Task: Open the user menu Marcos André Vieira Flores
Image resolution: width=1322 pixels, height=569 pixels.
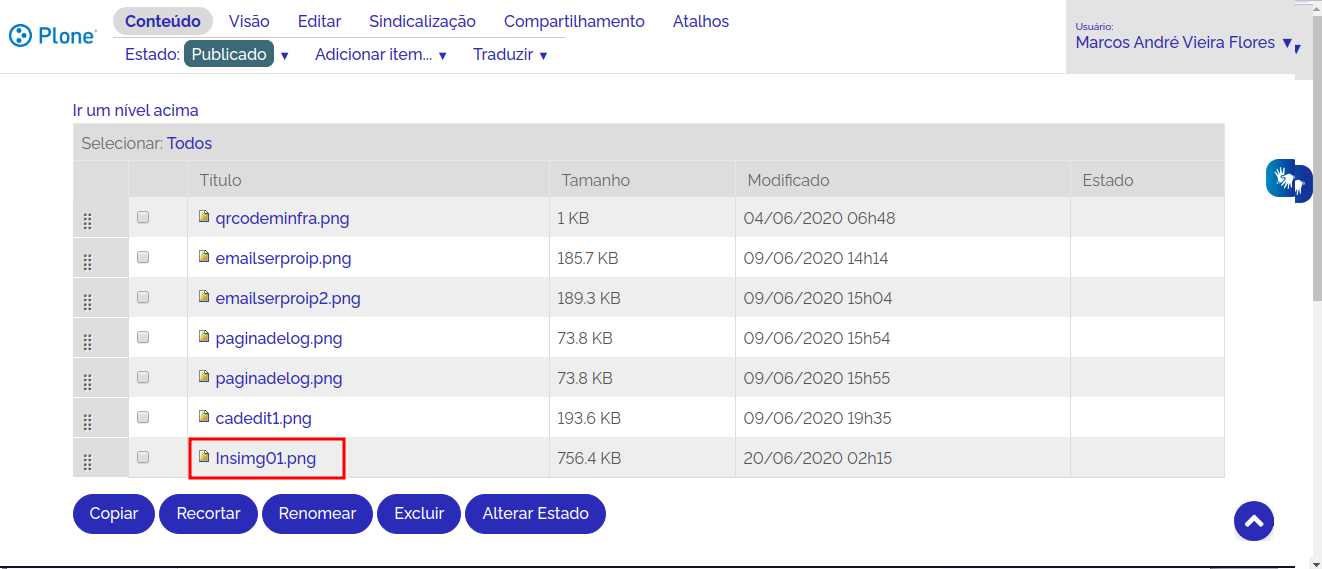Action: pos(1184,43)
